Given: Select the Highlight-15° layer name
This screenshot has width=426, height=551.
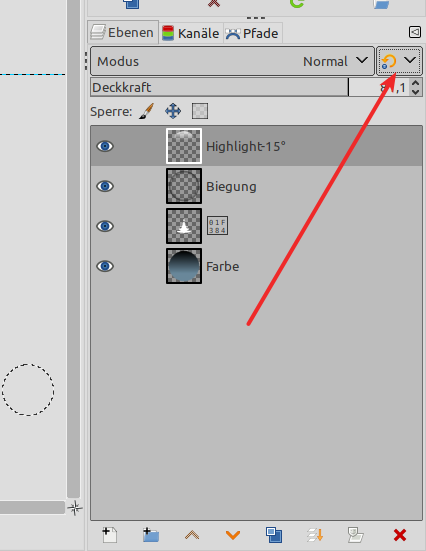Looking at the screenshot, I should [246, 146].
